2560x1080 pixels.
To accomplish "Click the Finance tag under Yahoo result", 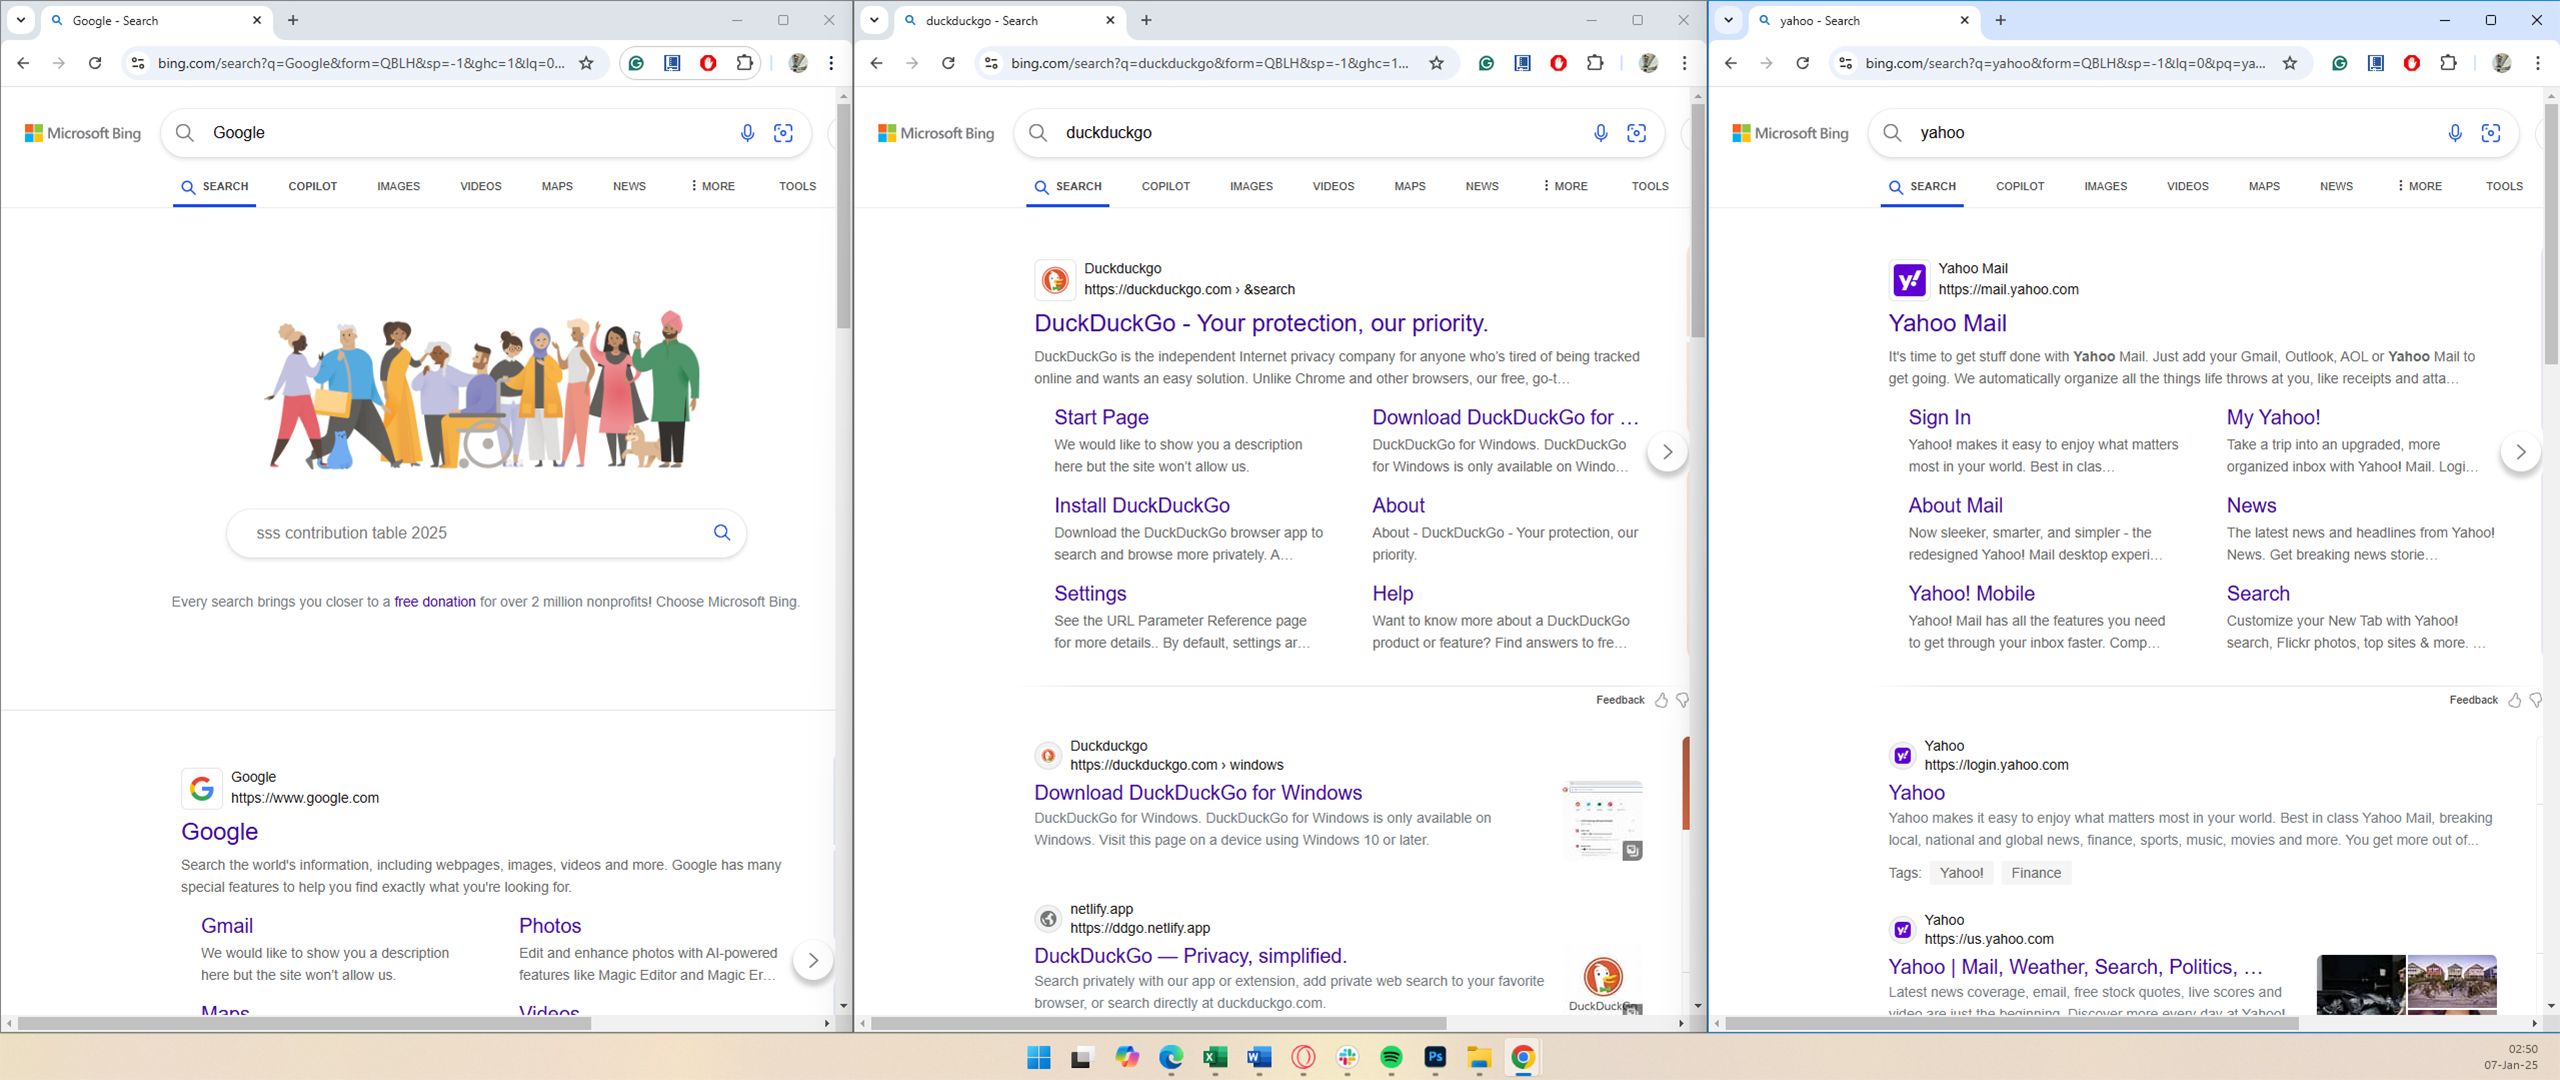I will 2036,873.
